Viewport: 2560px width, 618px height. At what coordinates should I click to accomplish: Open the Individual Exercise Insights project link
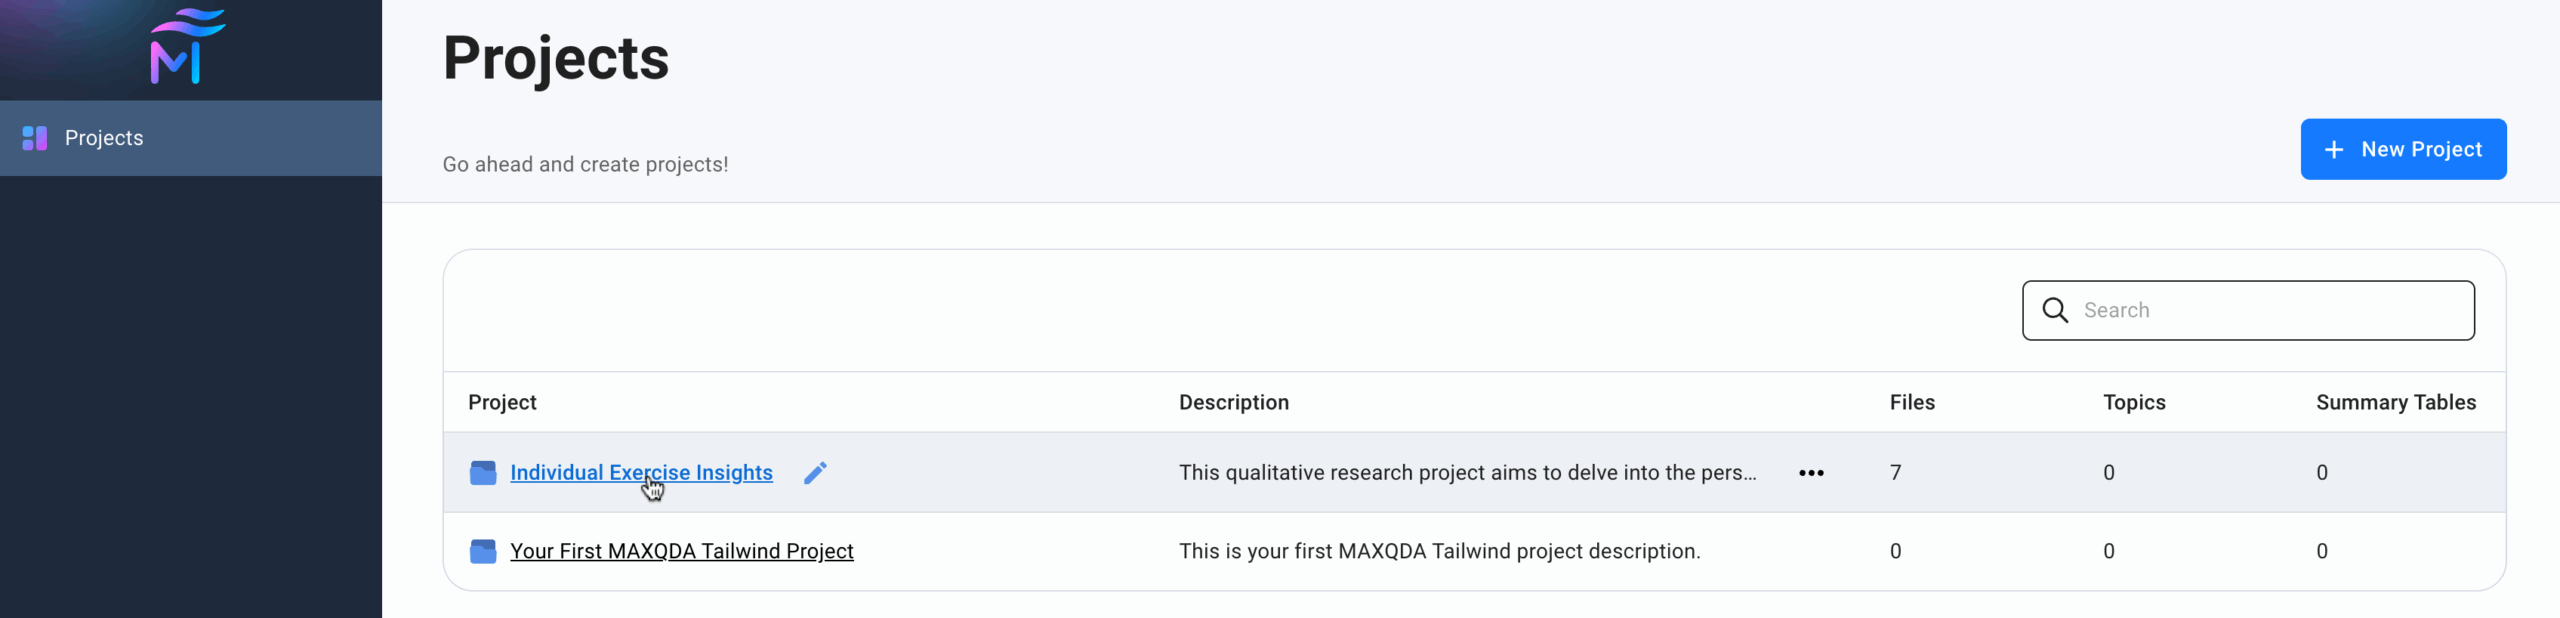click(x=641, y=472)
